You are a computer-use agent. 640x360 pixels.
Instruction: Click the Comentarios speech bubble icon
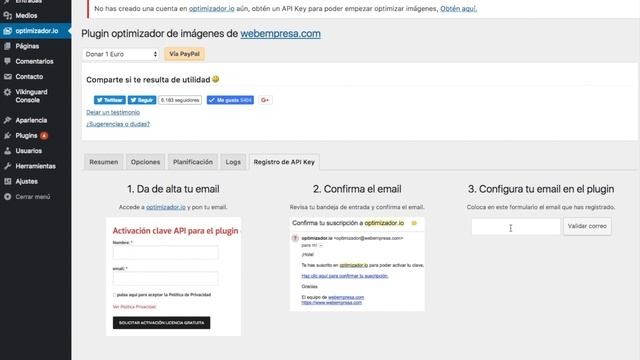point(7,61)
